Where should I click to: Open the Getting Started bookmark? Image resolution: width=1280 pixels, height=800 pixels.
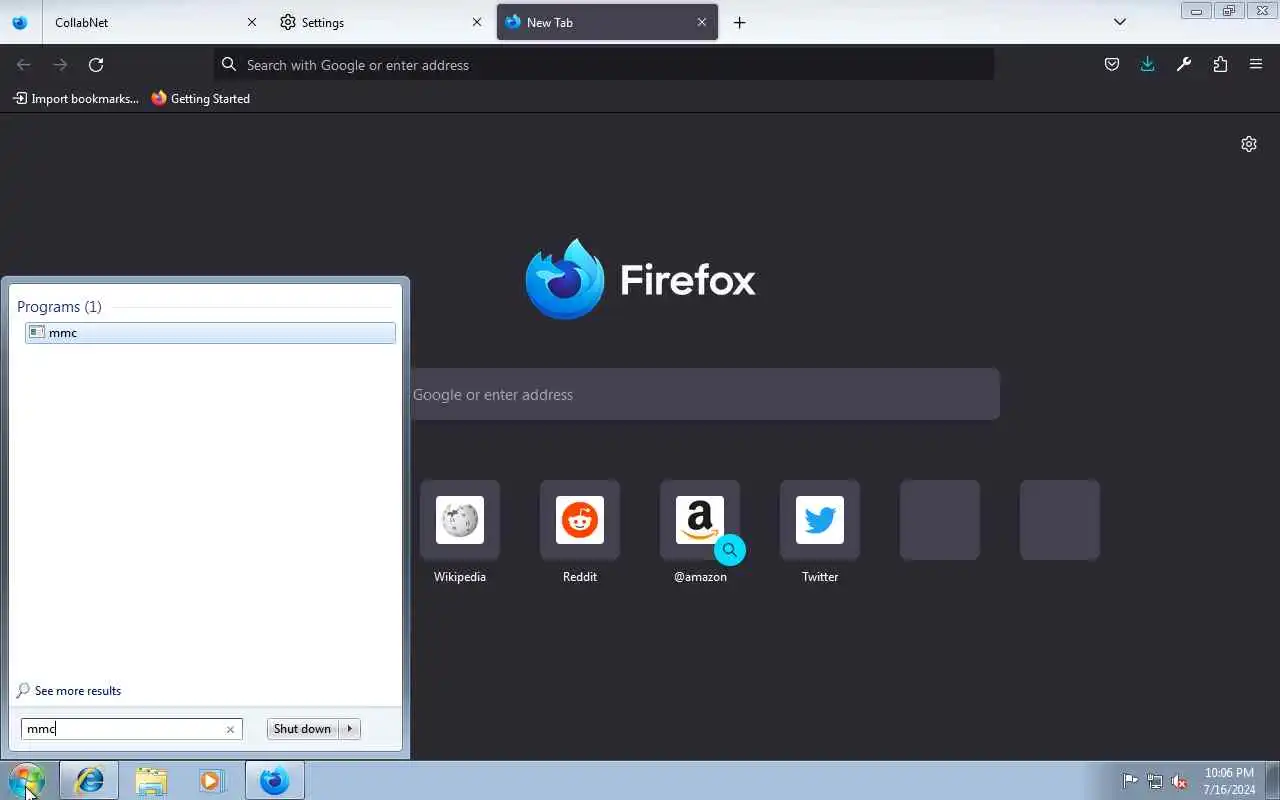(x=201, y=99)
